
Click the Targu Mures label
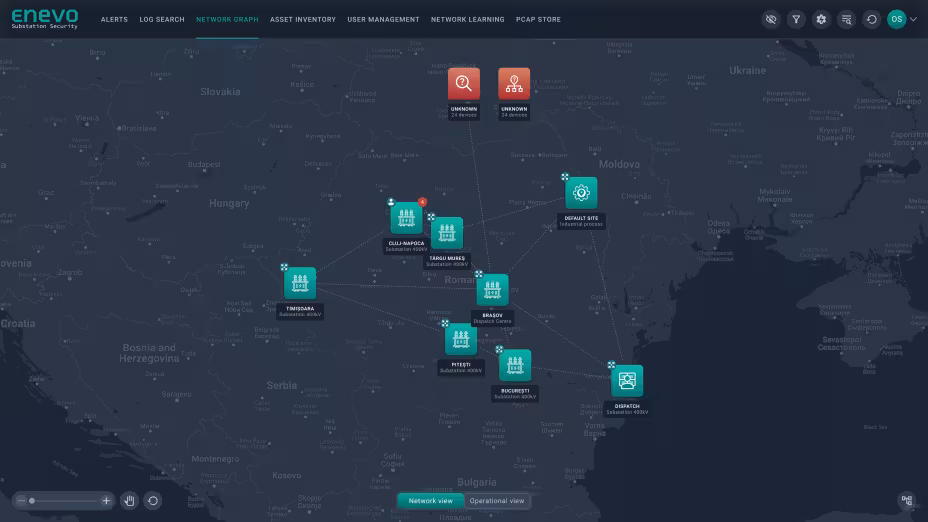pos(447,261)
